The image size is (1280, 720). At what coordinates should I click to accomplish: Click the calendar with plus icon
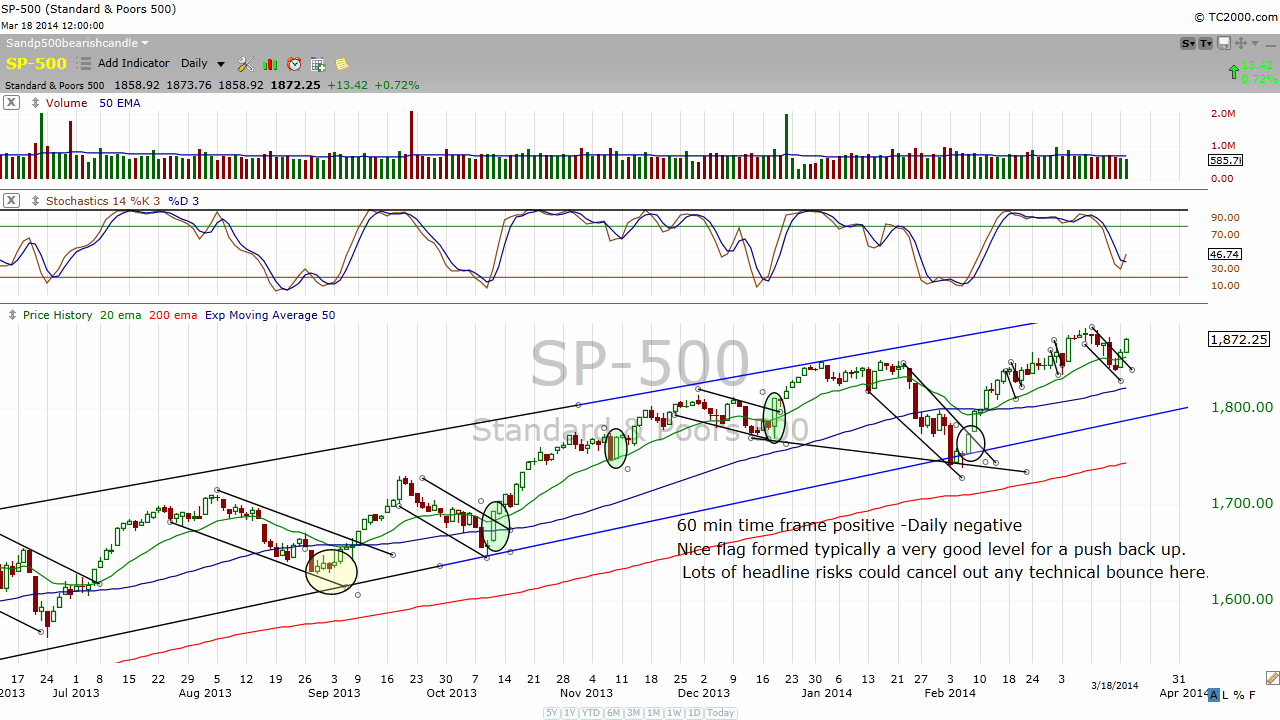coord(318,64)
